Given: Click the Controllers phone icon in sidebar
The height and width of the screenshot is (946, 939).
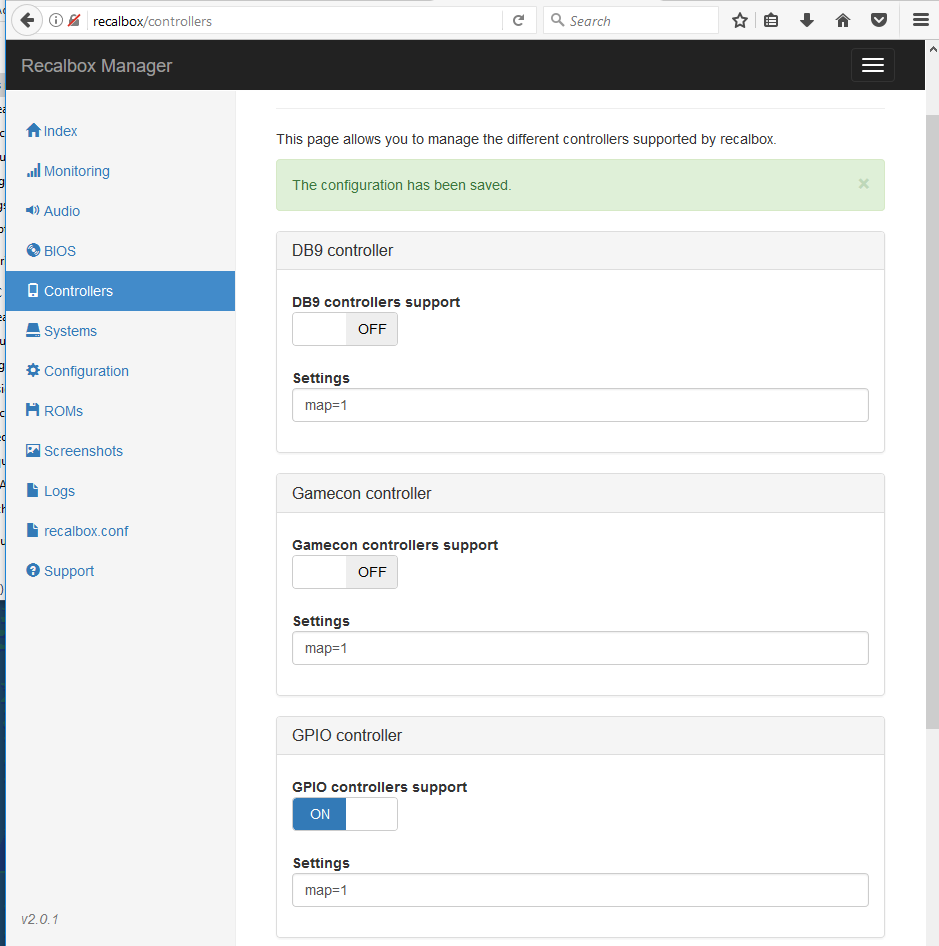Looking at the screenshot, I should [x=33, y=290].
